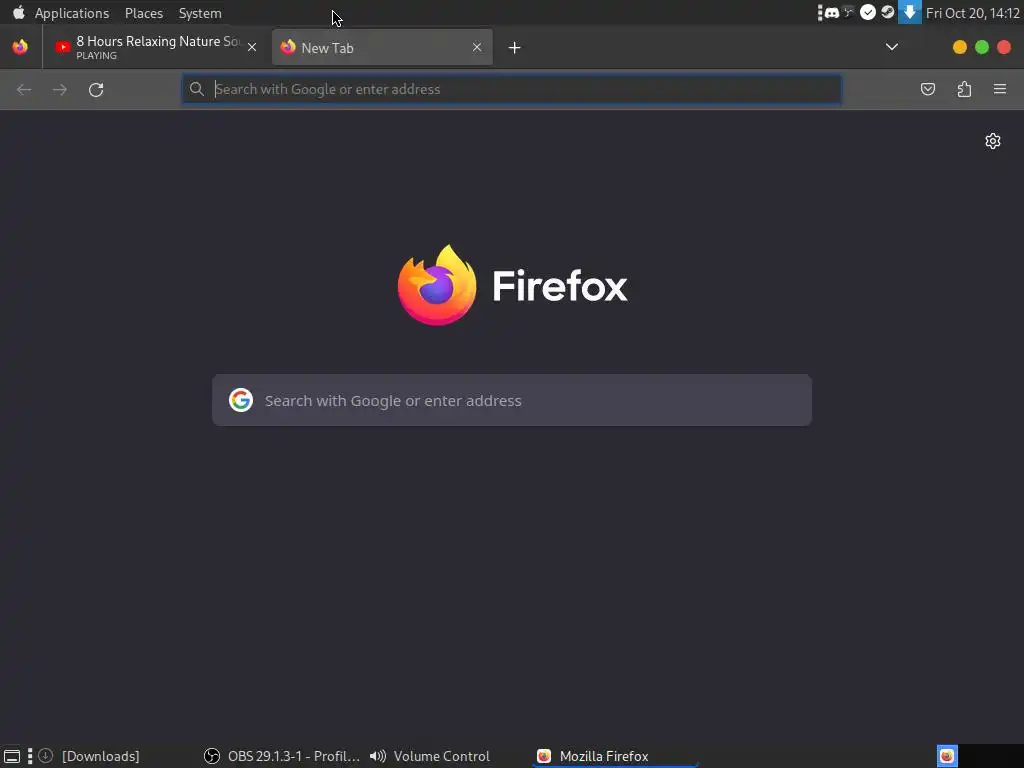Go back one page
1024x768 pixels.
(x=24, y=89)
